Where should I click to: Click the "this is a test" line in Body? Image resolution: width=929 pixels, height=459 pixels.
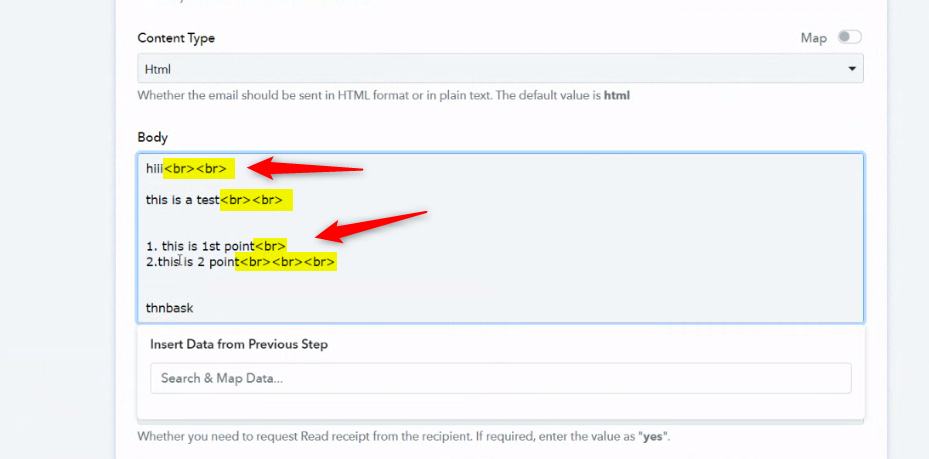[x=182, y=200]
